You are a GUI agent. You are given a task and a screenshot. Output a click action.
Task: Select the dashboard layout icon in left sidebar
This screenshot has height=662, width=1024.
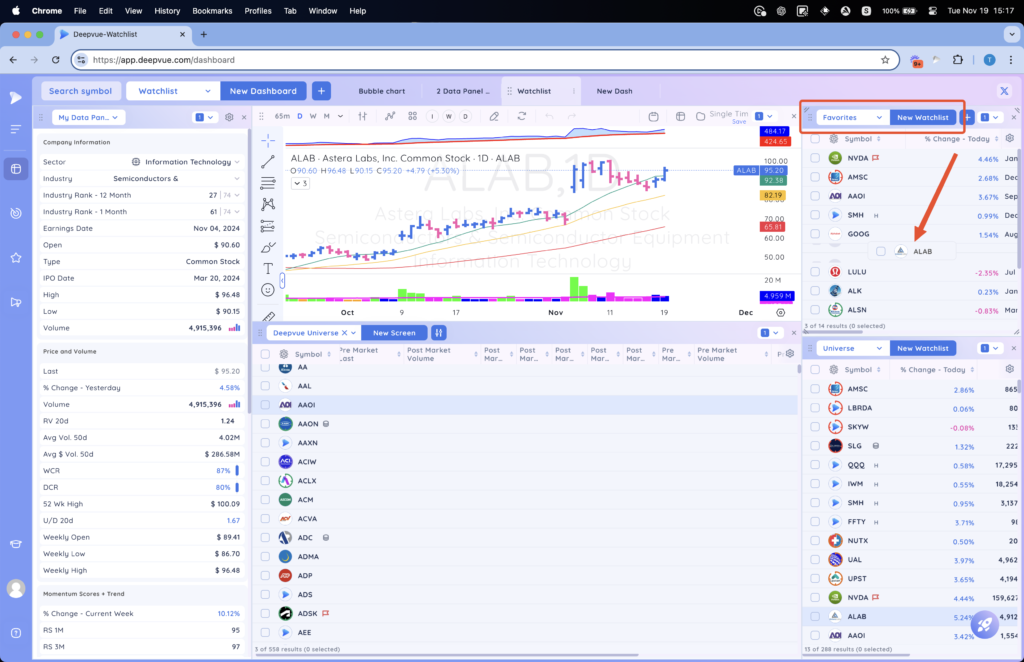(16, 169)
